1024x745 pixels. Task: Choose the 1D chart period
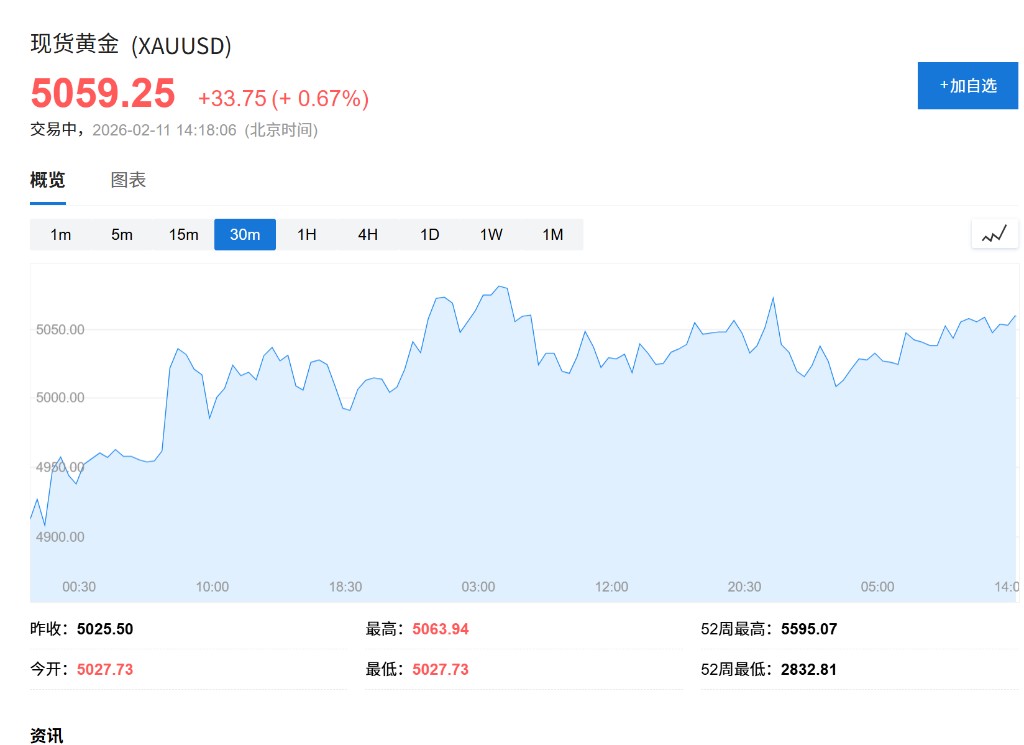430,235
